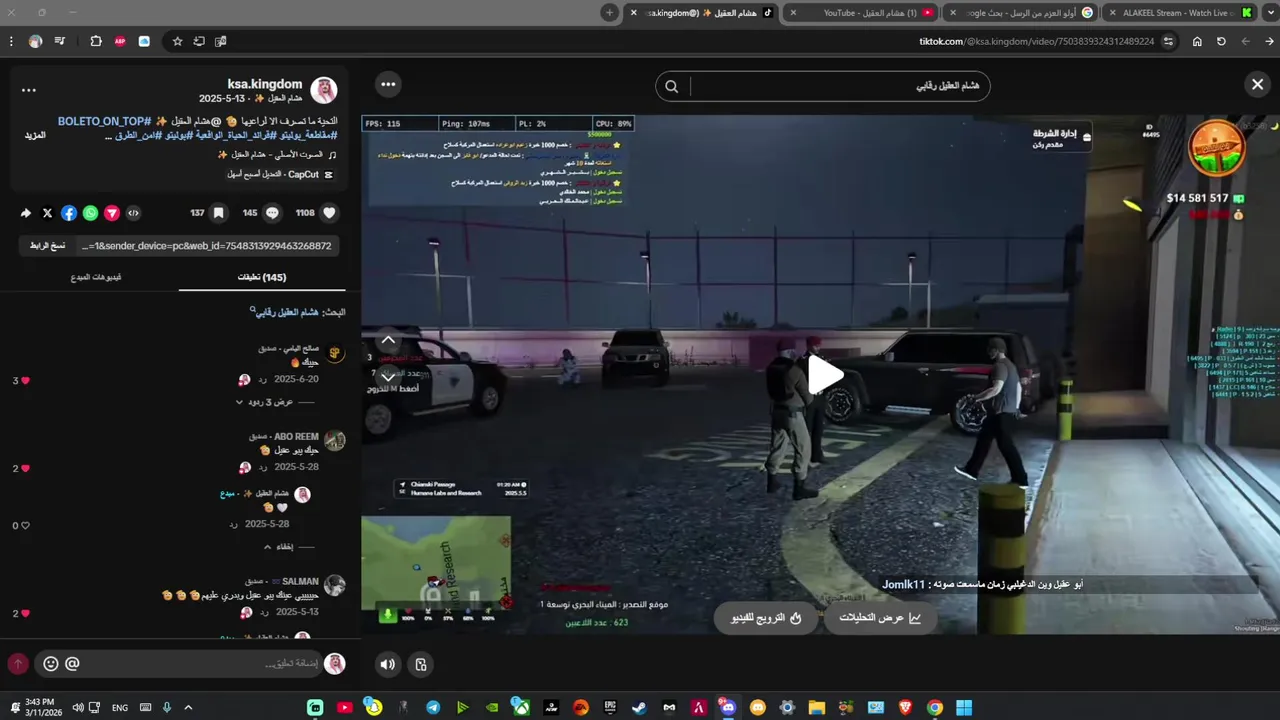Expand the caption with المزيد
Viewport: 1280px width, 720px height.
pyautogui.click(x=36, y=135)
